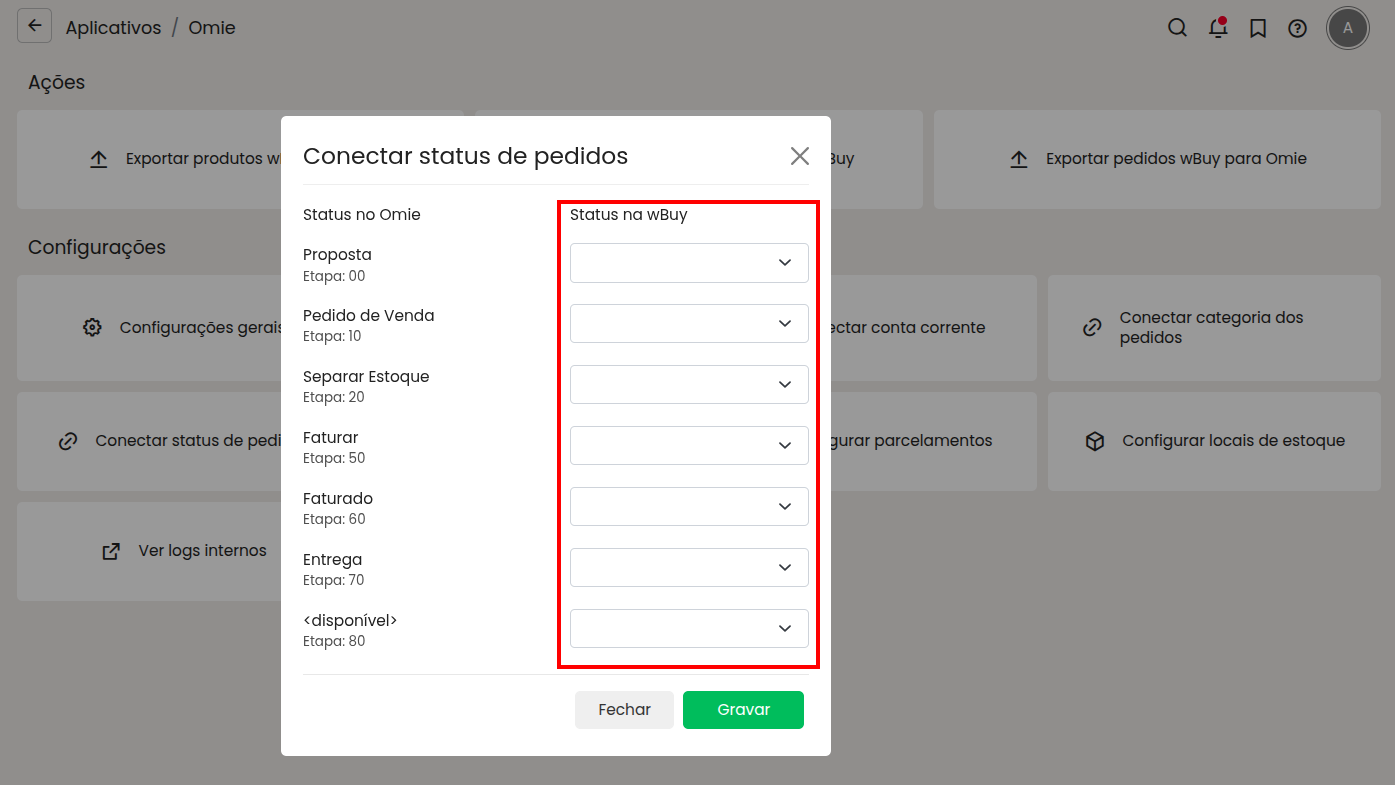Open the Entrega status dropdown

click(x=689, y=568)
